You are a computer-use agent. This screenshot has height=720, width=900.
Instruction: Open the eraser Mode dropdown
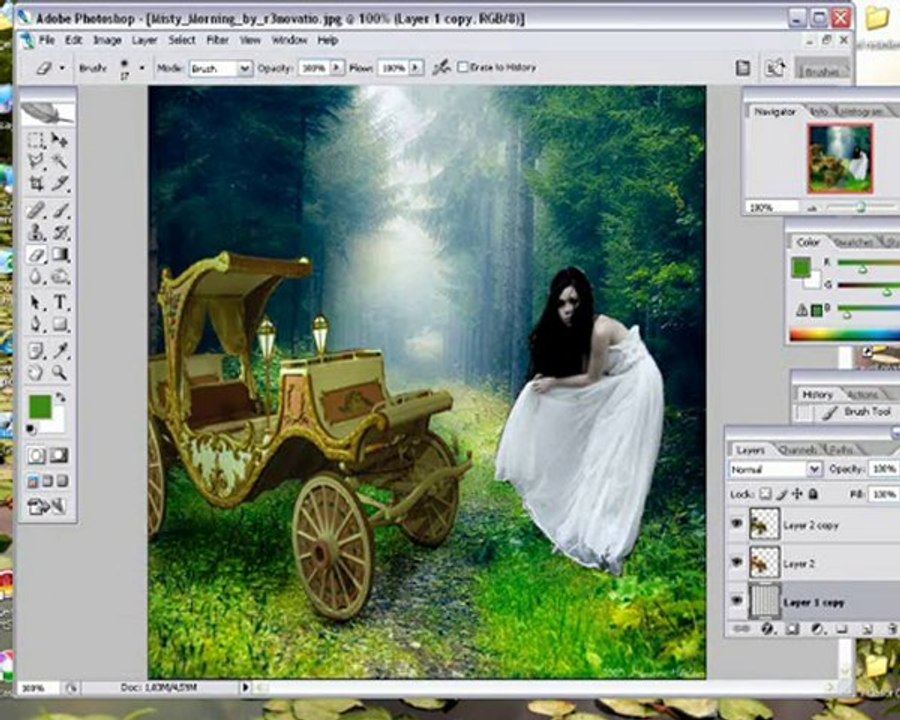[x=221, y=68]
